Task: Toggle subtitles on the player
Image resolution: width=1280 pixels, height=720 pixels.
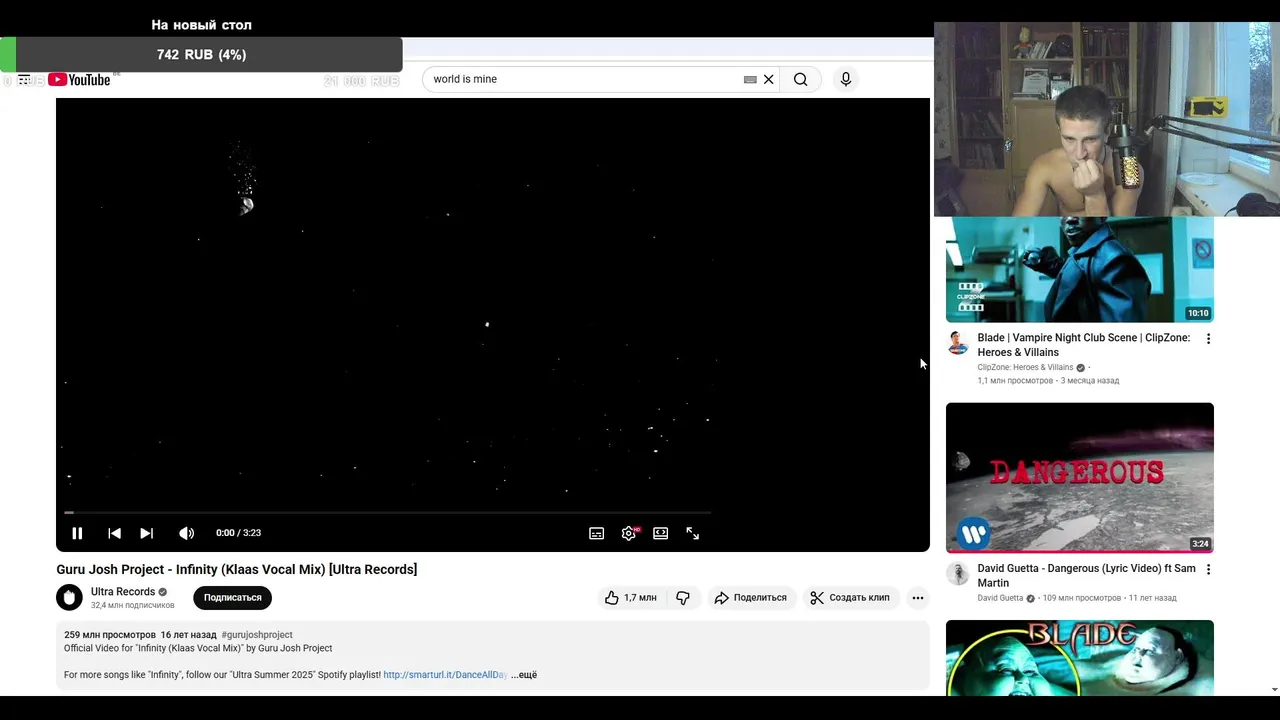Action: click(596, 533)
